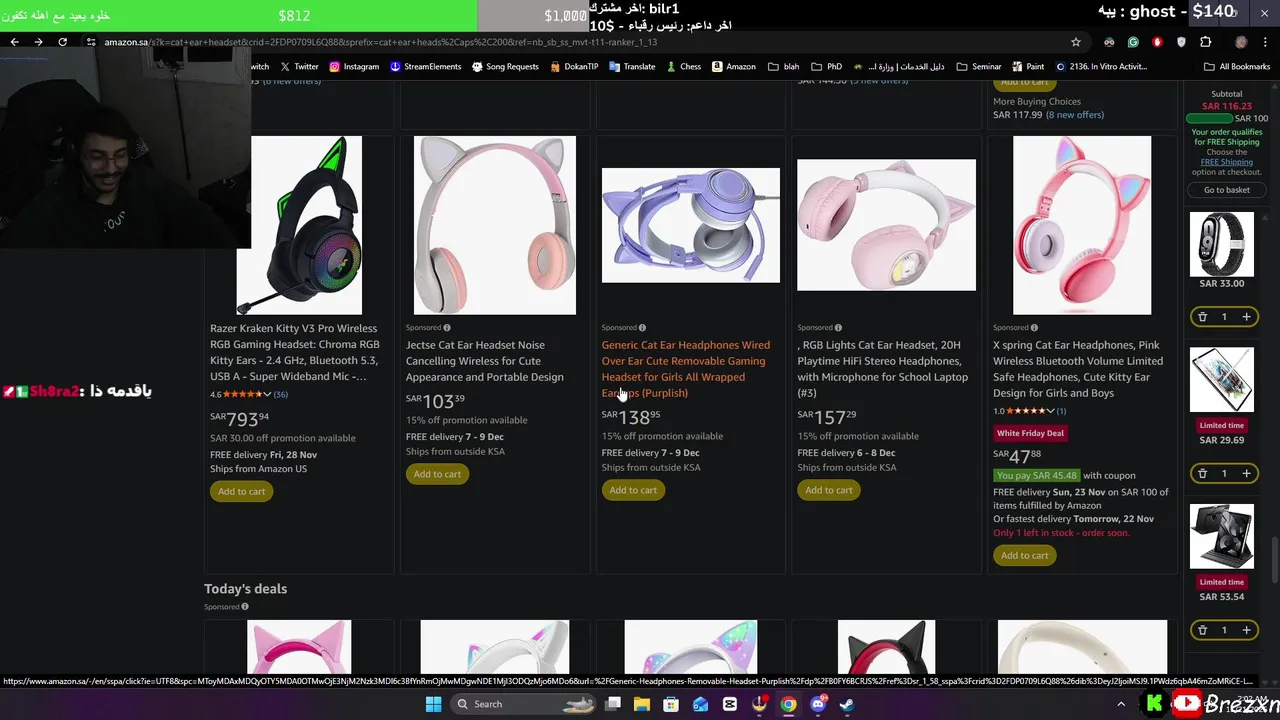Click the browser forward arrow

coord(38,42)
